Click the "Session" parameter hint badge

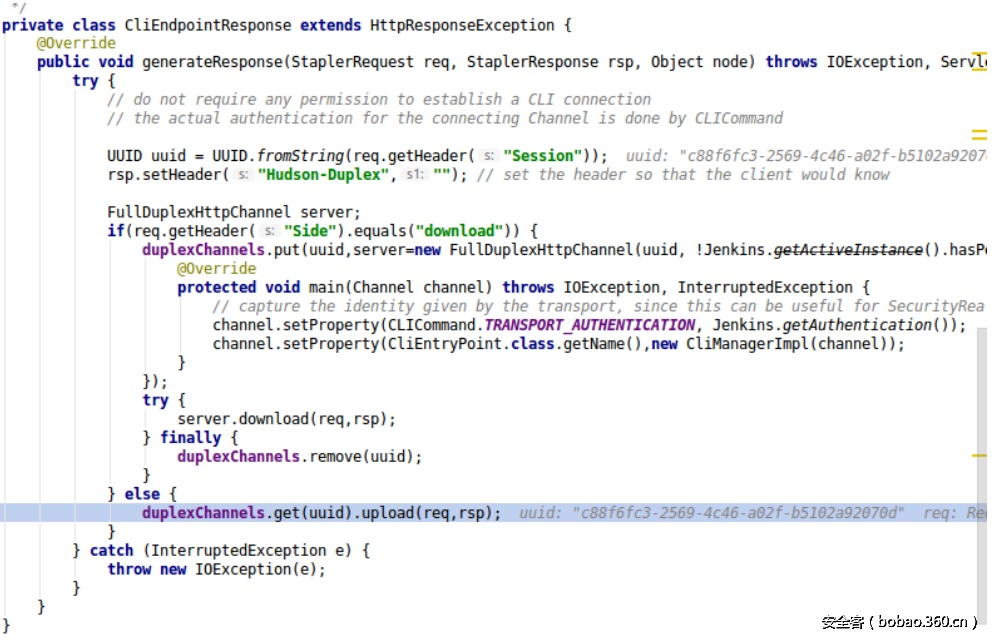pyautogui.click(x=488, y=156)
